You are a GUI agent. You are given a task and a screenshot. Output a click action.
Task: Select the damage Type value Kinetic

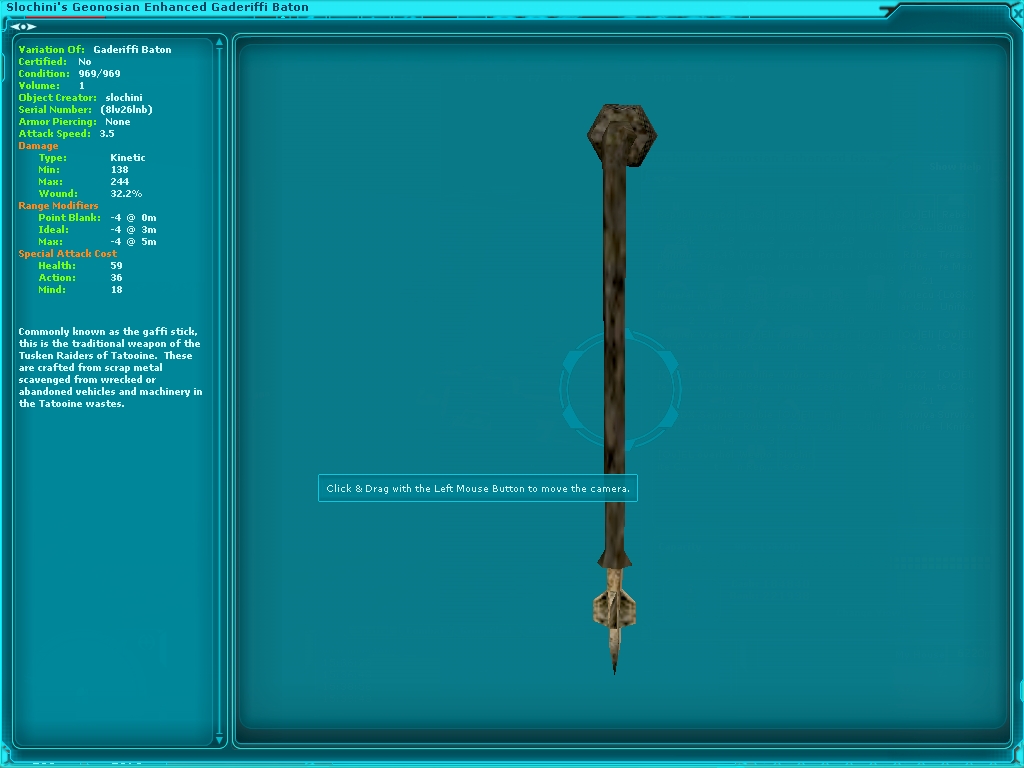pos(128,158)
